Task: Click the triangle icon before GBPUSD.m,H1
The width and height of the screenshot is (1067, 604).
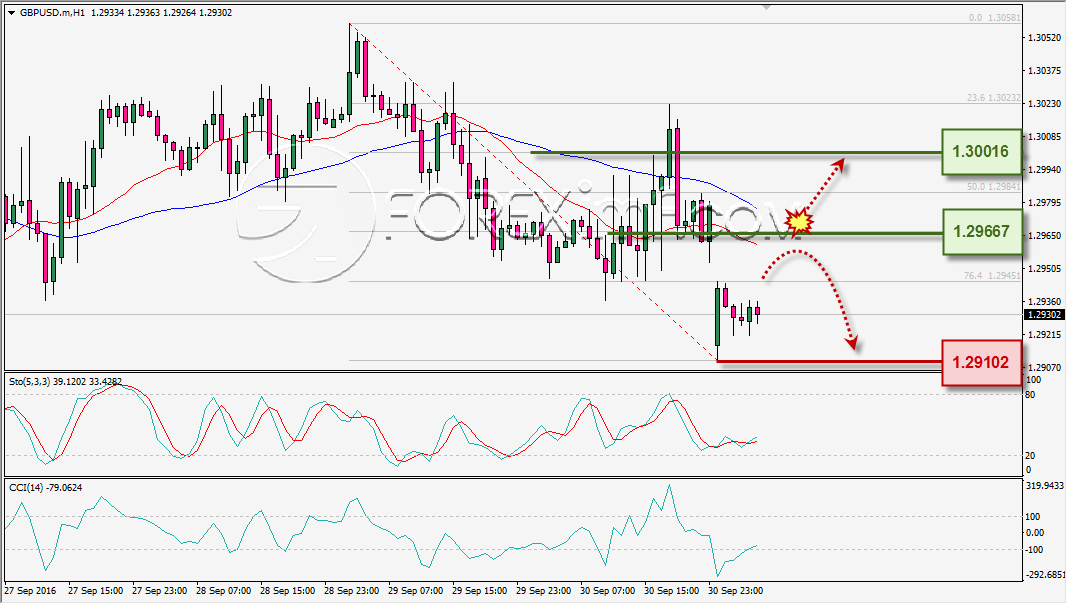Action: tap(12, 13)
